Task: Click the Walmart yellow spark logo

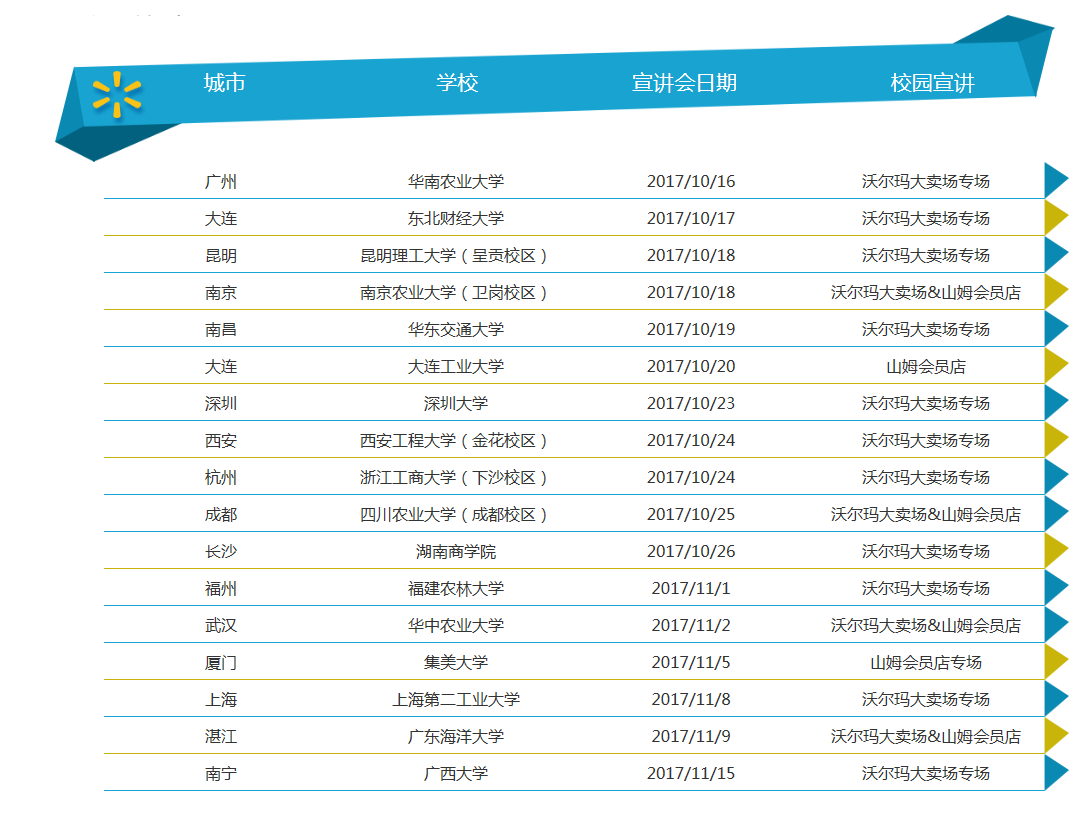Action: click(x=117, y=94)
